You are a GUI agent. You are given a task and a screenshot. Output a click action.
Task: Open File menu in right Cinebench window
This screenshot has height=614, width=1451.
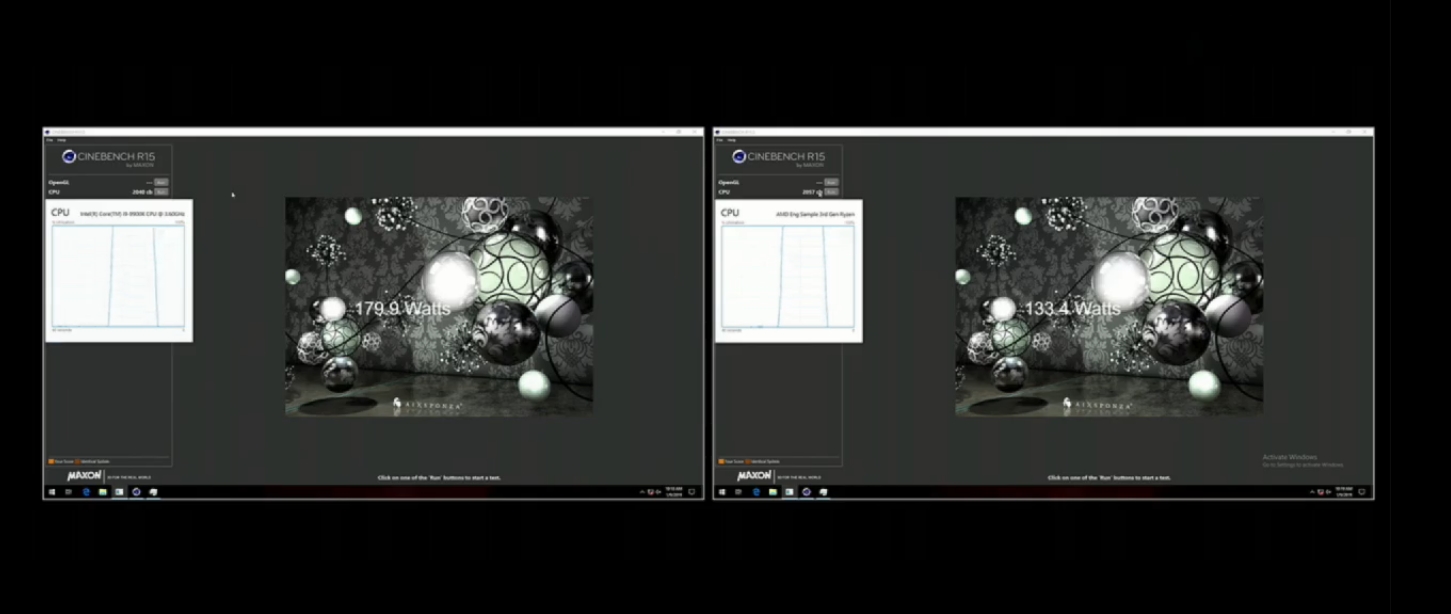click(720, 140)
